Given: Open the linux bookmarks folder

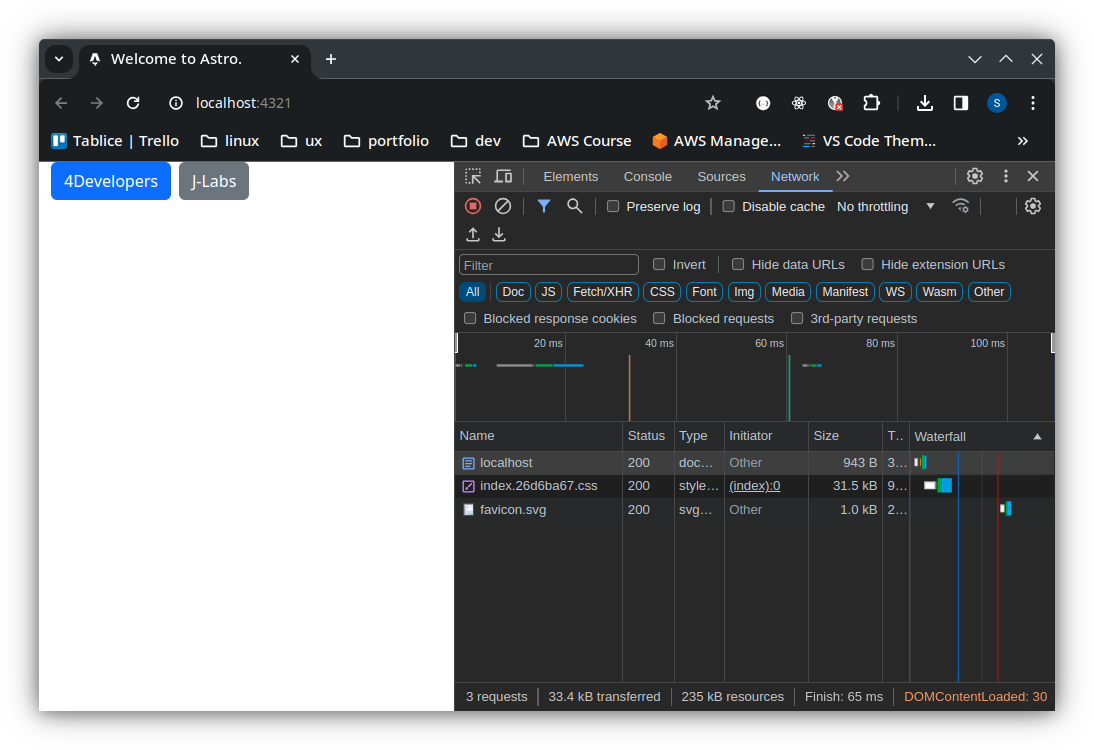Looking at the screenshot, I should [230, 141].
